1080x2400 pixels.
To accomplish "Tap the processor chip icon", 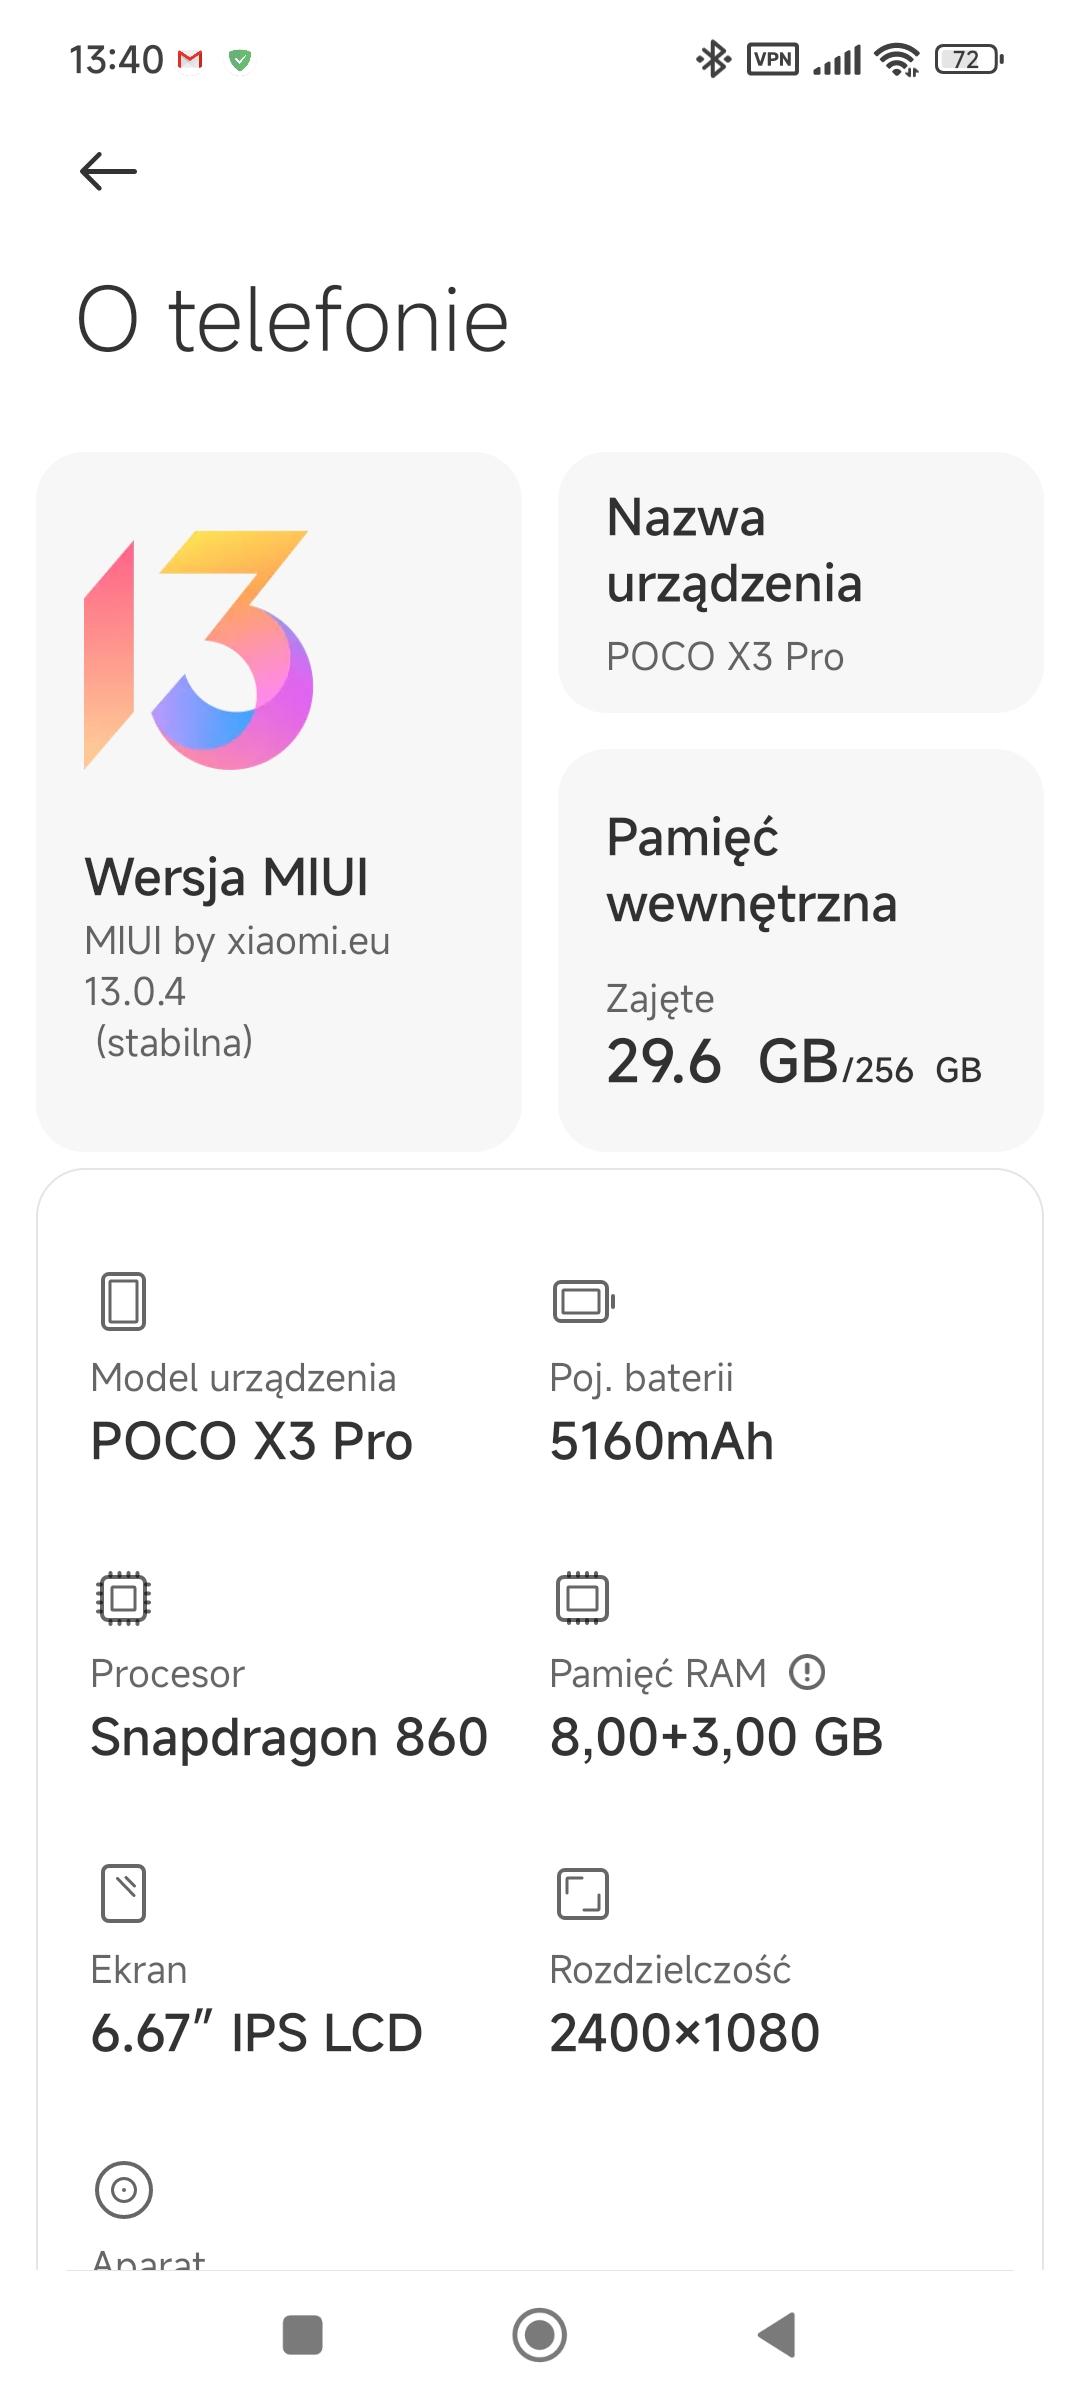I will [123, 1597].
